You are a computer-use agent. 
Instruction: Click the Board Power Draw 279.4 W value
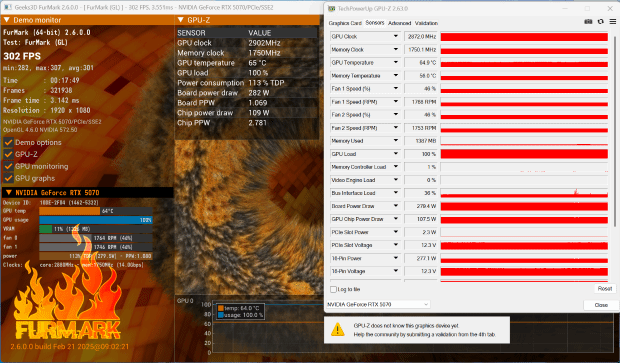coord(421,206)
